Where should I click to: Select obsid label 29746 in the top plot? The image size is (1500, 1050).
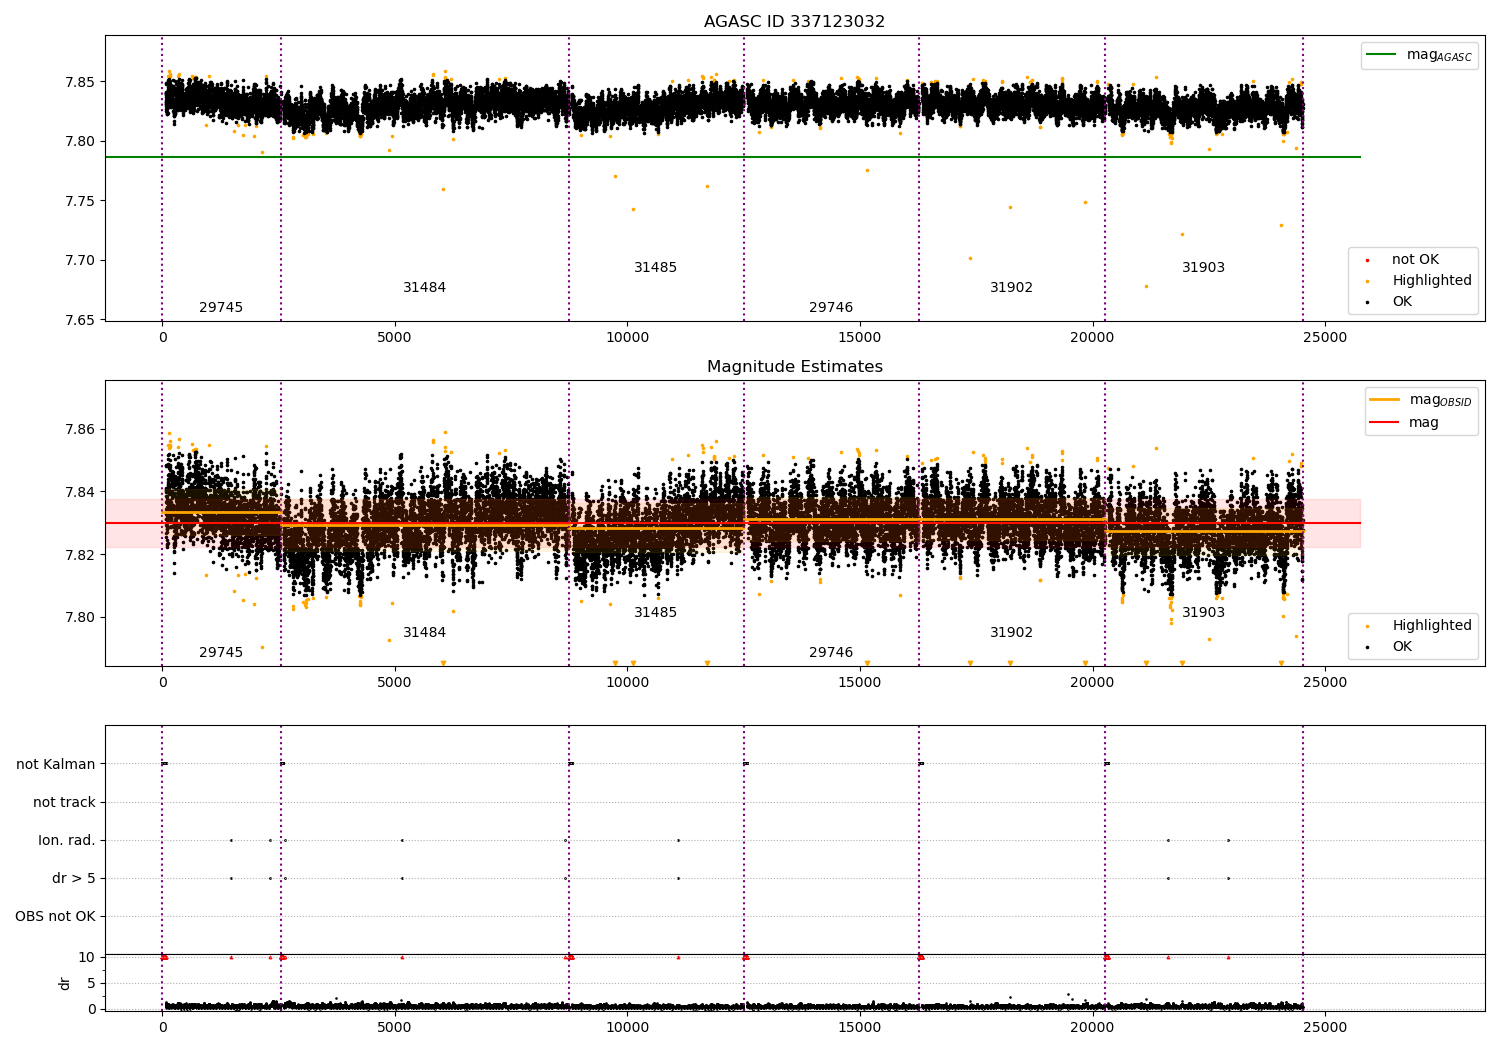(x=831, y=308)
